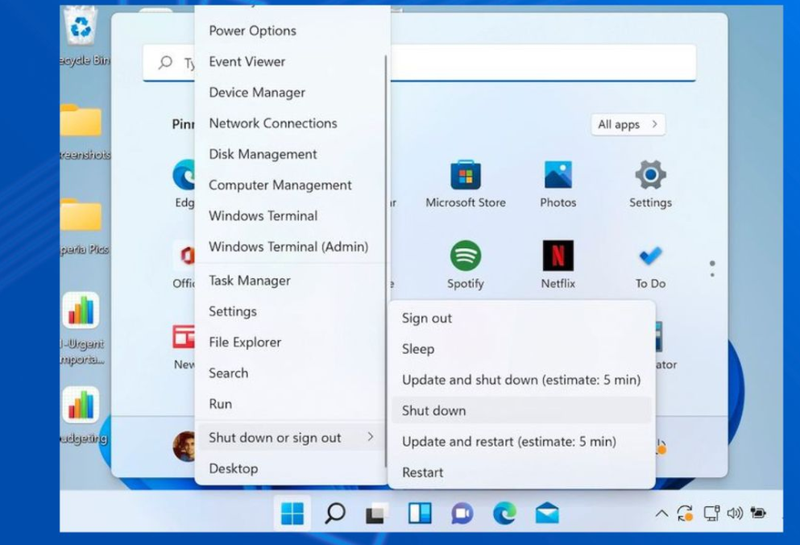
Task: Expand the Shut down or sign out submenu
Action: [x=291, y=437]
